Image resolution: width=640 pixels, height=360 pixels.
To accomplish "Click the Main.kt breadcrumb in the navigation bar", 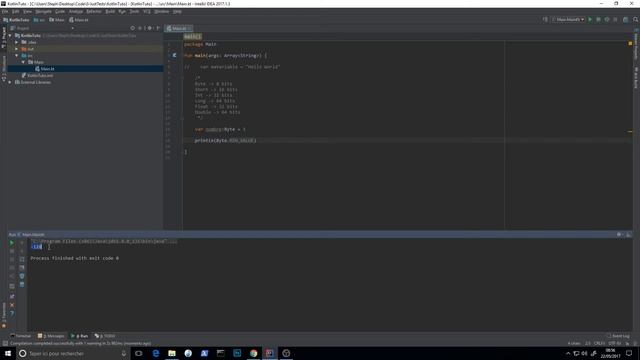I will click(x=79, y=20).
